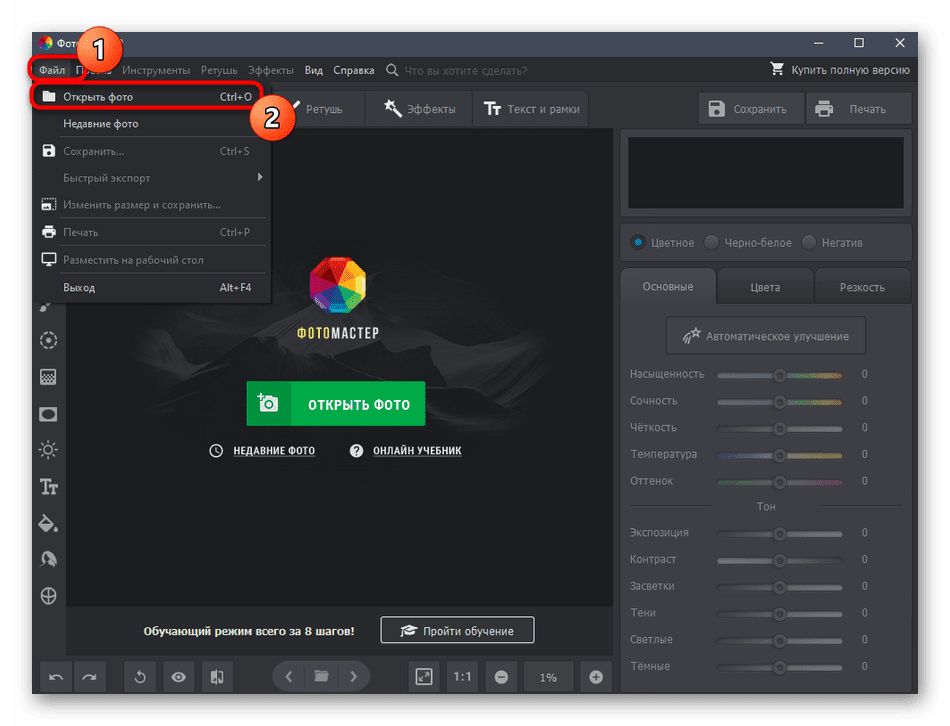Go to next photo with right chevron
Screen dimensions: 950x726
(x=353, y=676)
